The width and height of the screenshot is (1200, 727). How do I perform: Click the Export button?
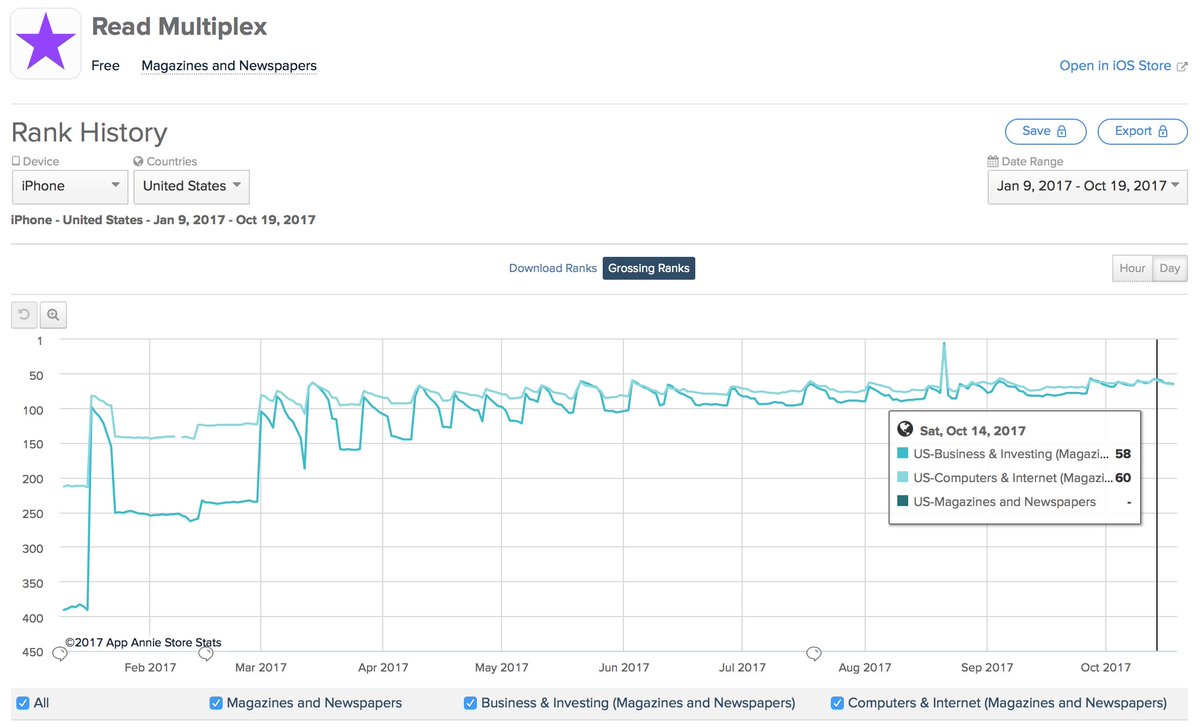tap(1142, 131)
